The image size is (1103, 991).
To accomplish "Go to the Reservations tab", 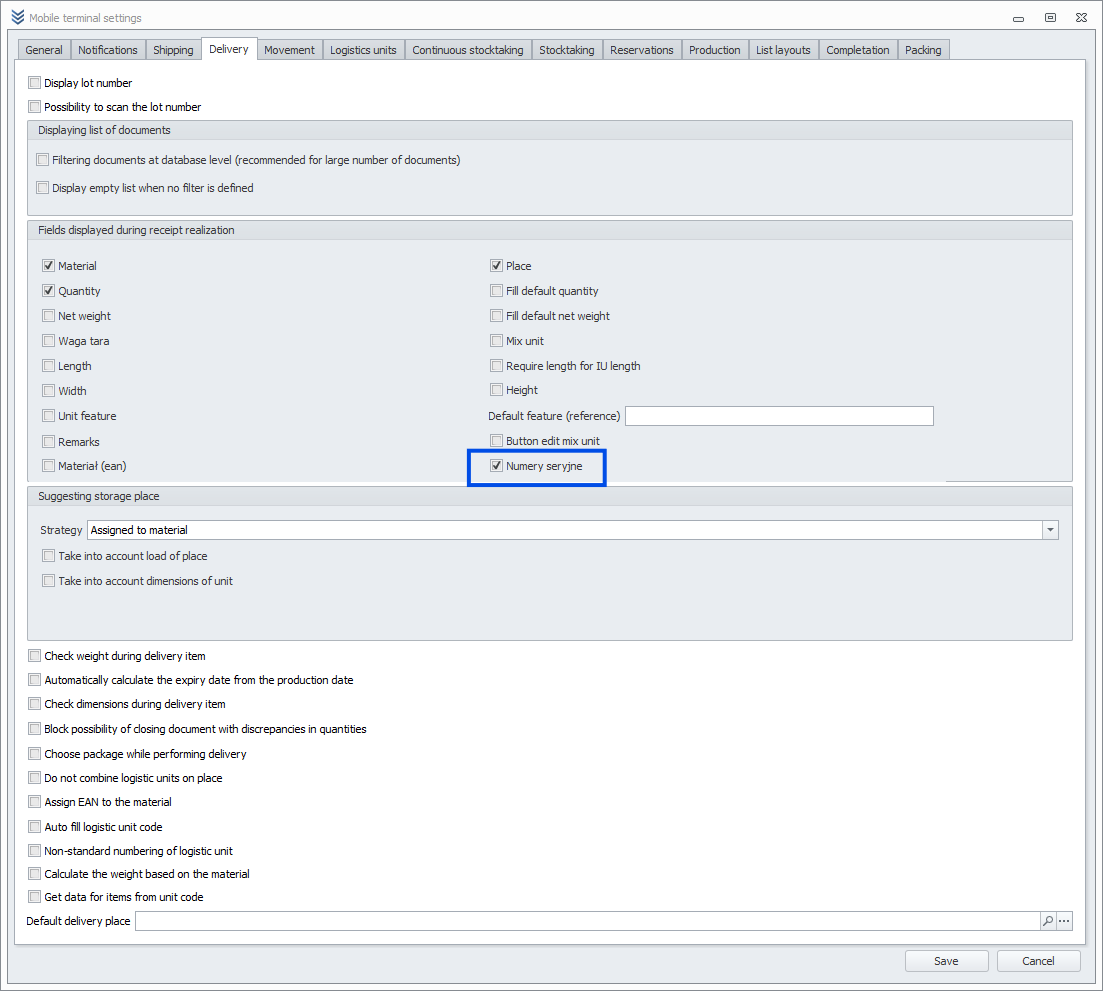I will tap(642, 50).
